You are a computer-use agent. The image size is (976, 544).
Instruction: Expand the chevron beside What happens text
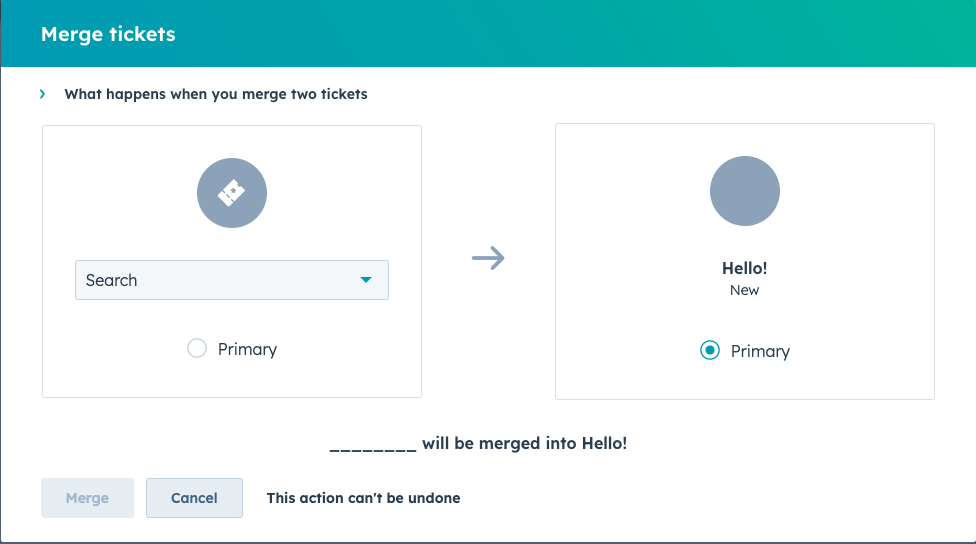[x=43, y=94]
